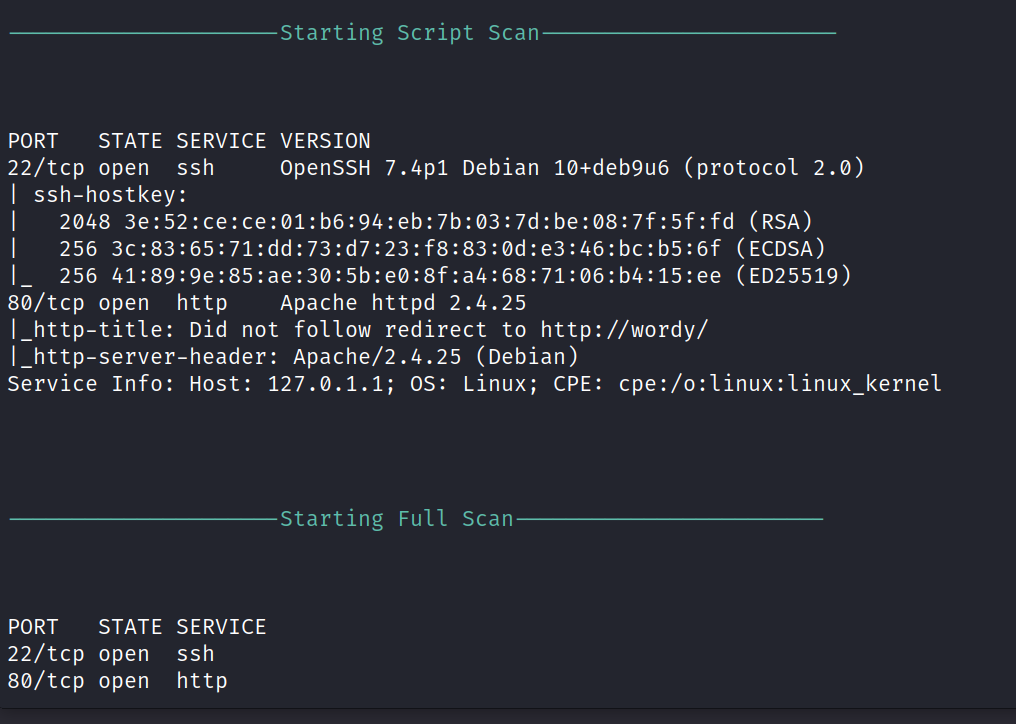Click the ECDSA hostkey fingerprint line
Image resolution: width=1016 pixels, height=724 pixels.
[x=441, y=248]
